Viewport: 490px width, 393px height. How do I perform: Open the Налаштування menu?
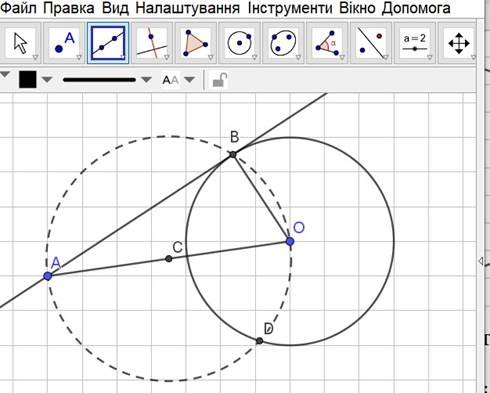(x=188, y=8)
